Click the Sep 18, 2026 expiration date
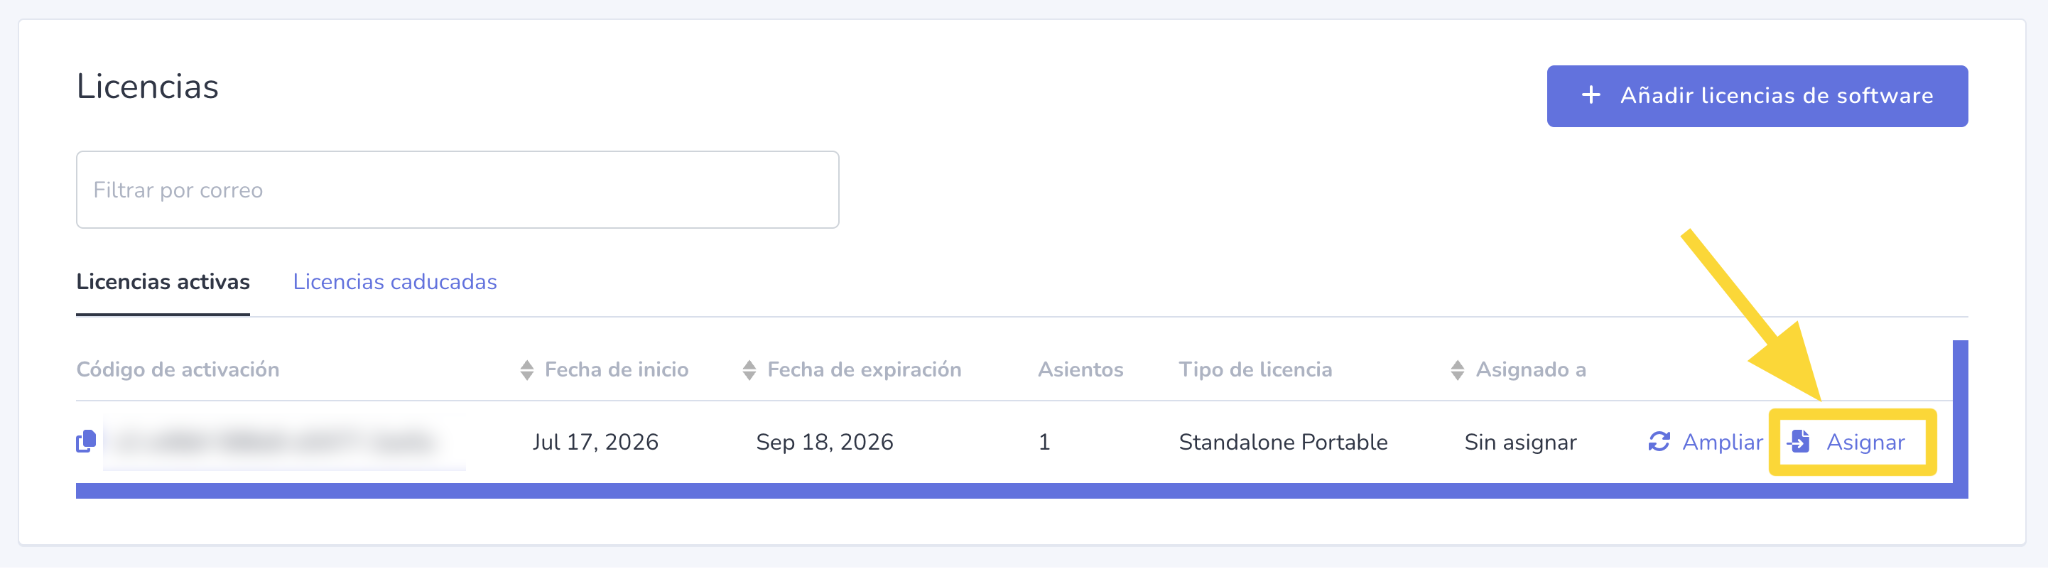 click(824, 442)
